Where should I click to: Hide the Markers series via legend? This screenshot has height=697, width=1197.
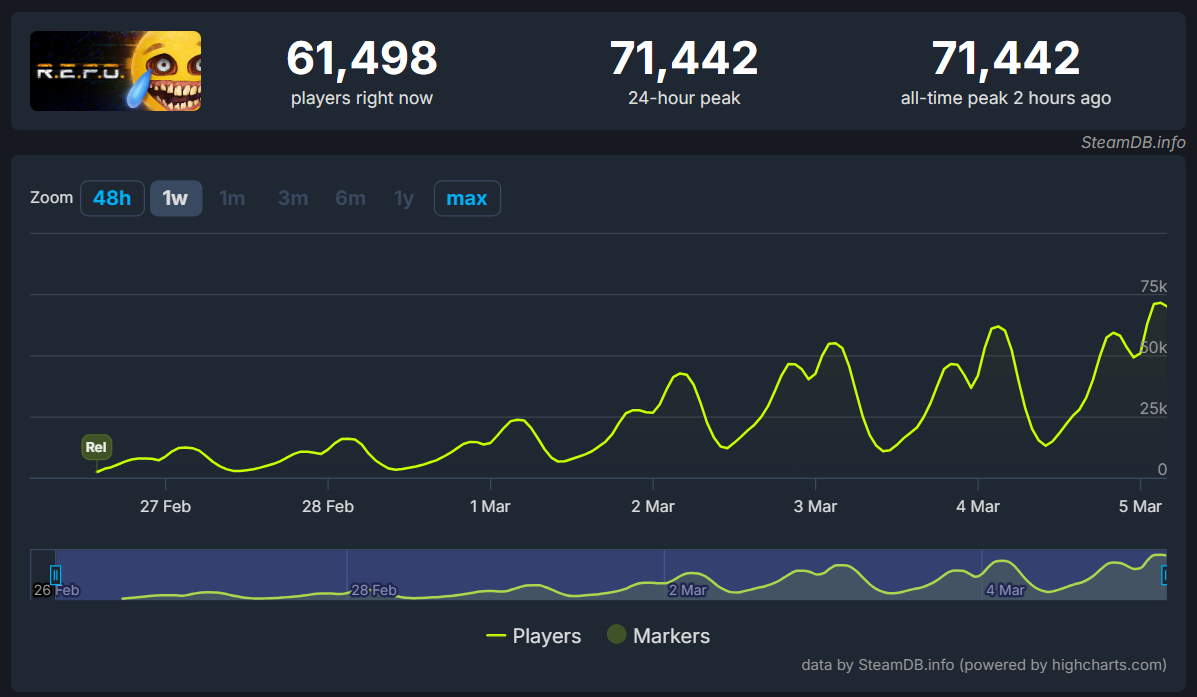tap(658, 636)
